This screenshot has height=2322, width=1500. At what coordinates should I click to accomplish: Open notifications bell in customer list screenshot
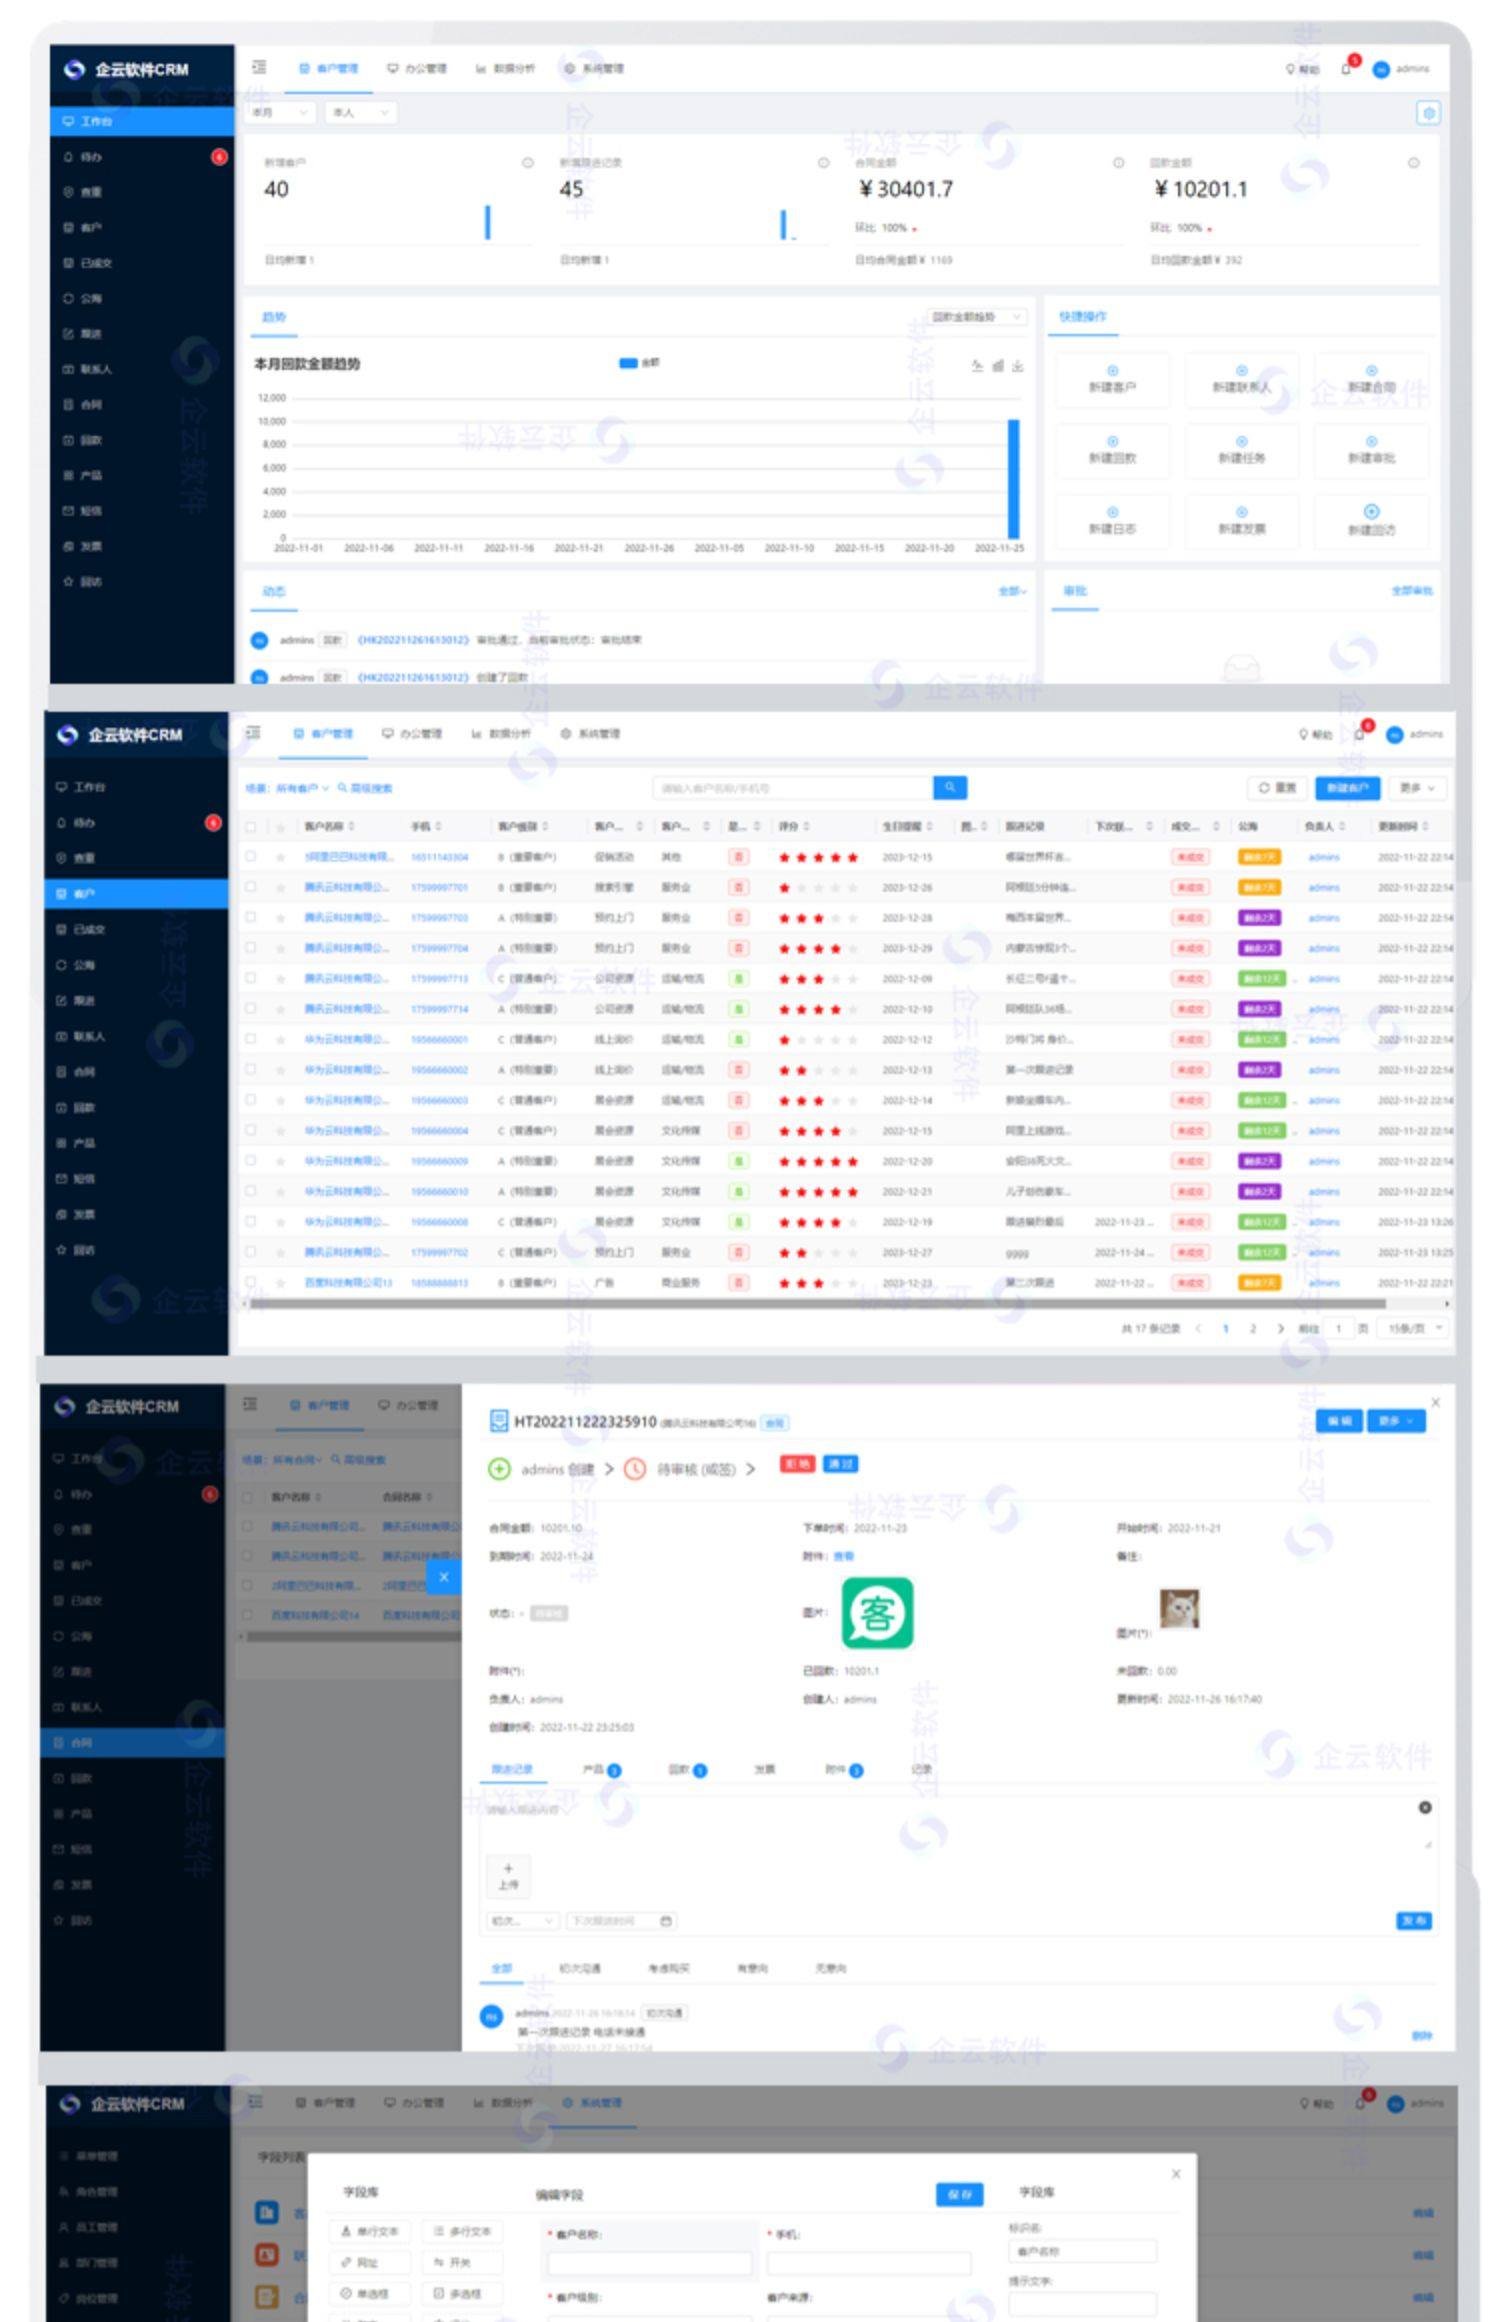1360,734
